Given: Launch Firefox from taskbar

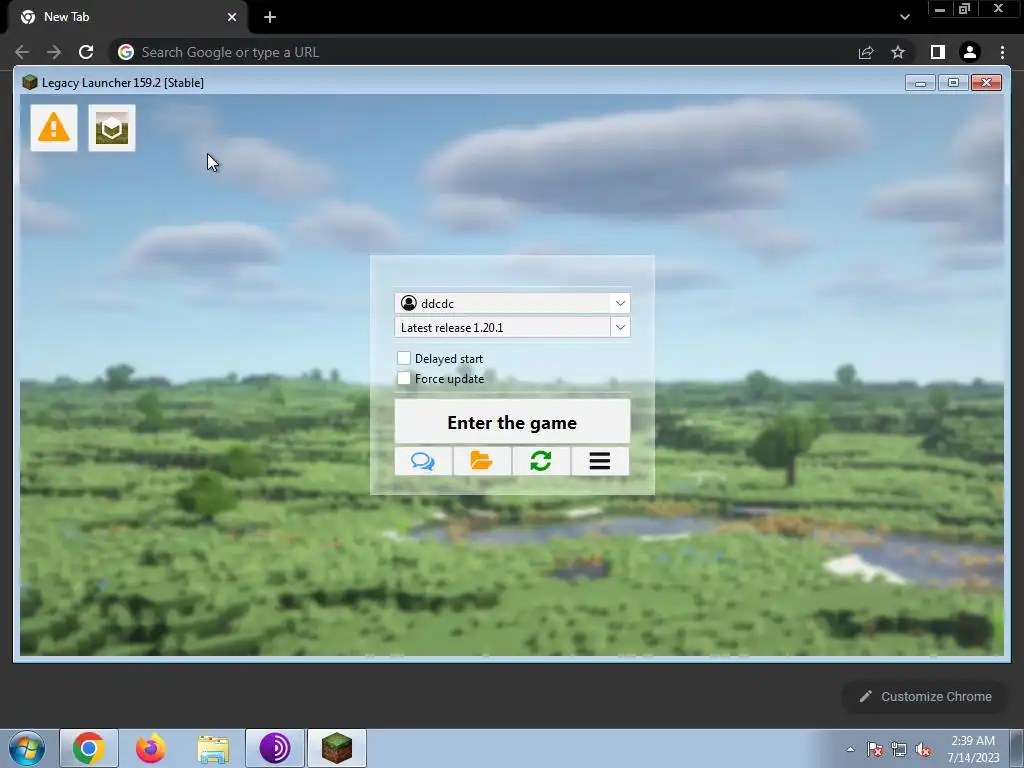Looking at the screenshot, I should (x=151, y=748).
